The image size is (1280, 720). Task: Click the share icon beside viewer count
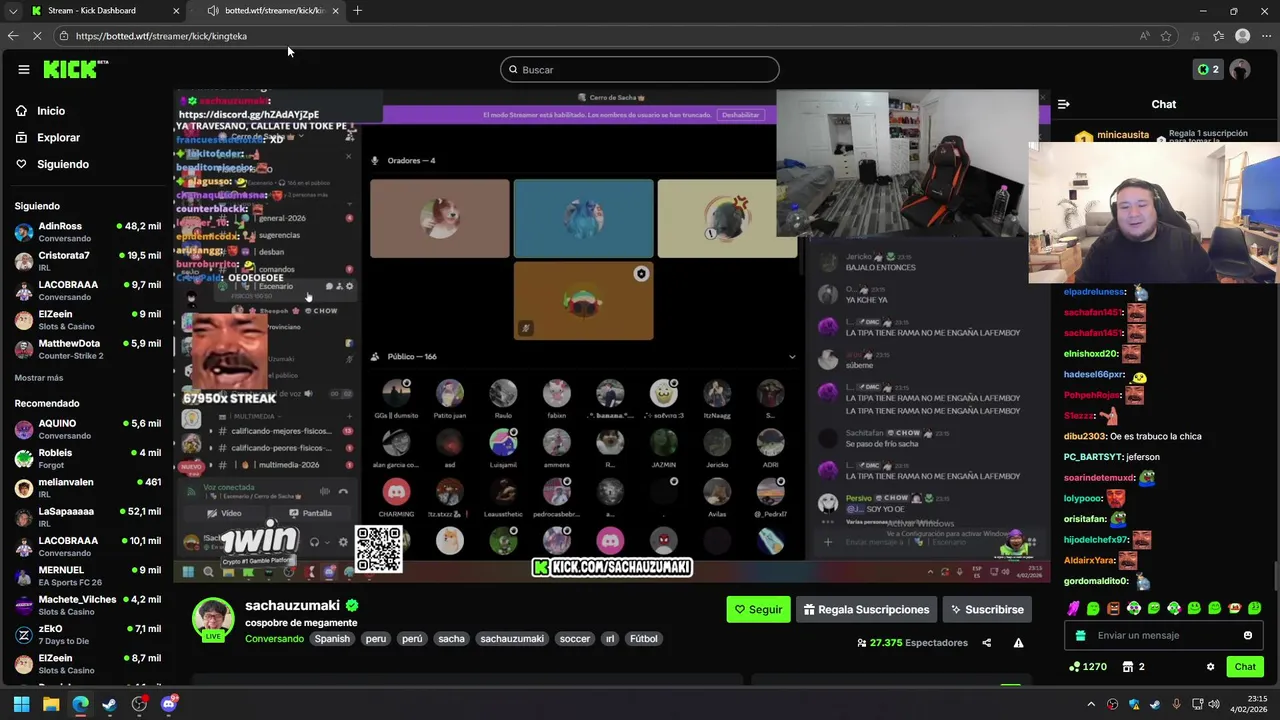[x=987, y=643]
